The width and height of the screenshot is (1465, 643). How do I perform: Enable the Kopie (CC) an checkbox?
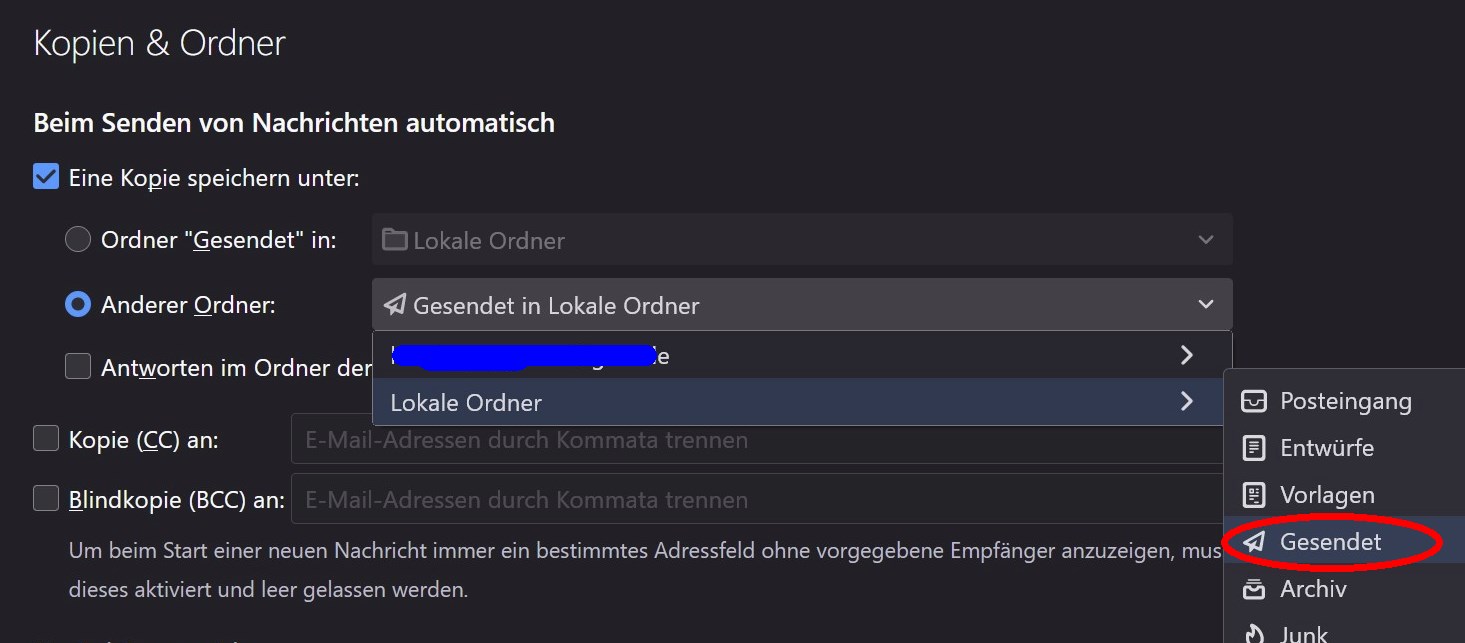pos(46,439)
